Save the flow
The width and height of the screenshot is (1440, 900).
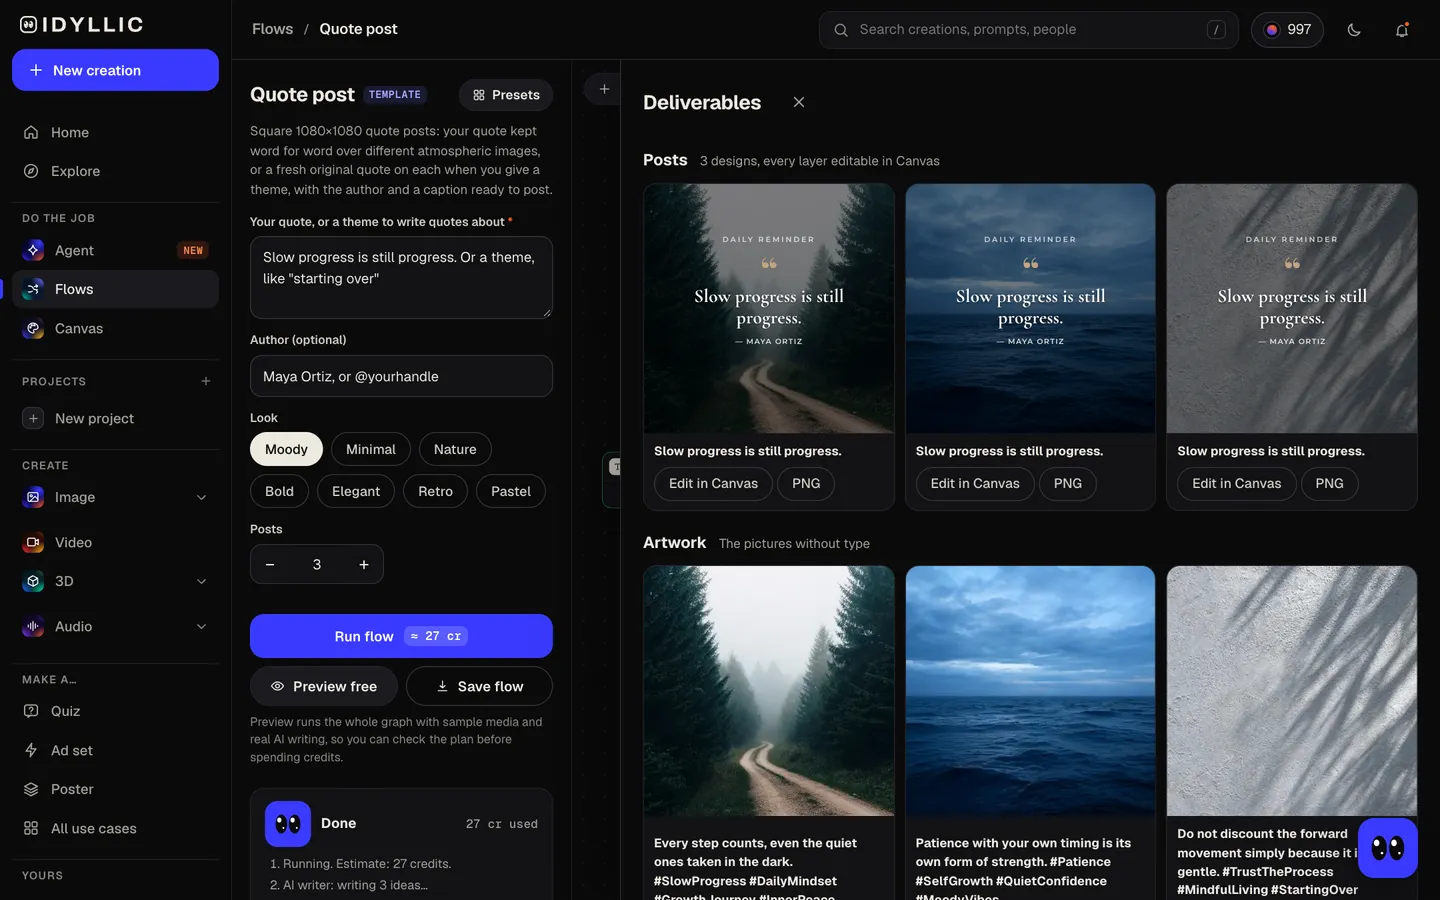(479, 686)
